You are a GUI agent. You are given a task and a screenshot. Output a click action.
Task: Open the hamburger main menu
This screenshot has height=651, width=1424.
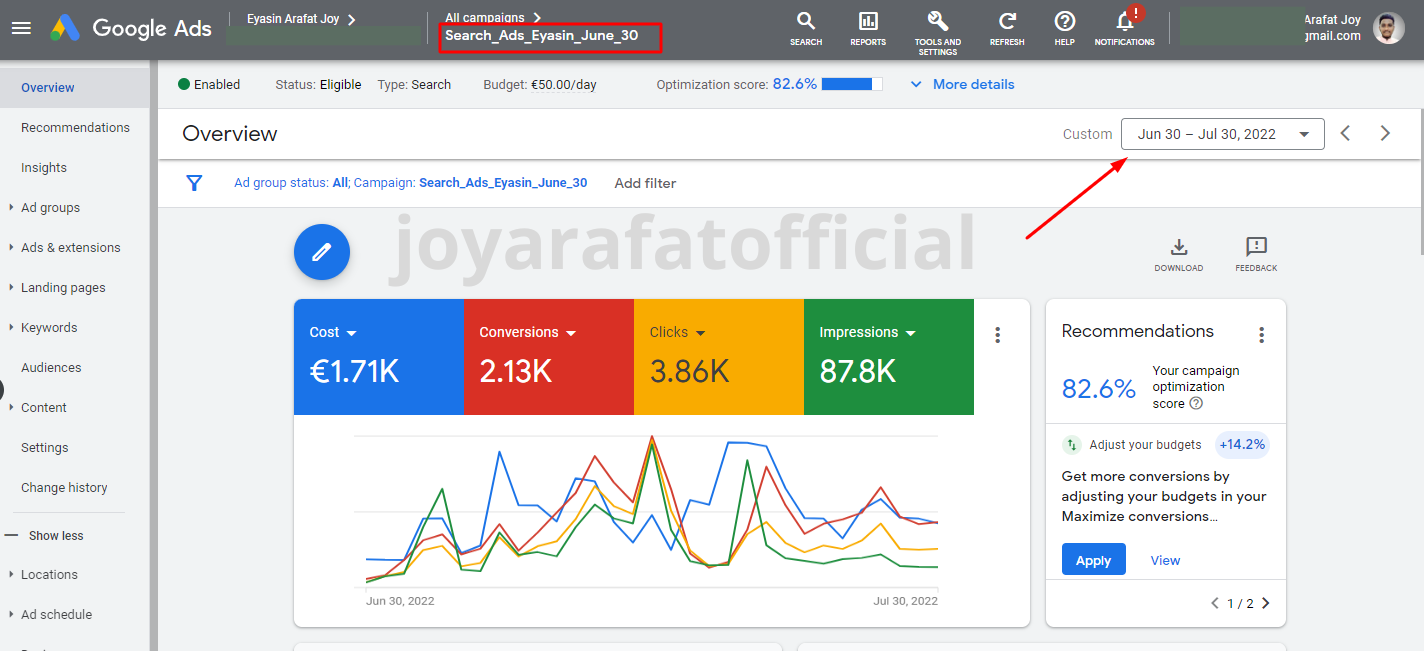[x=21, y=28]
